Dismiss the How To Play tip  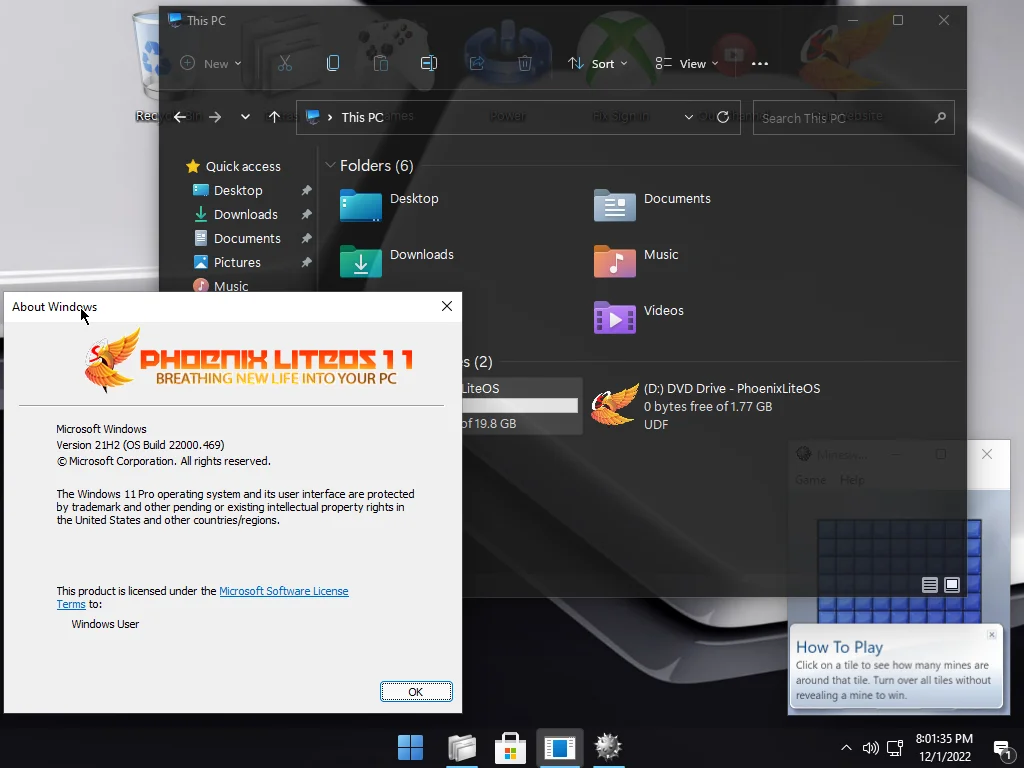(991, 634)
